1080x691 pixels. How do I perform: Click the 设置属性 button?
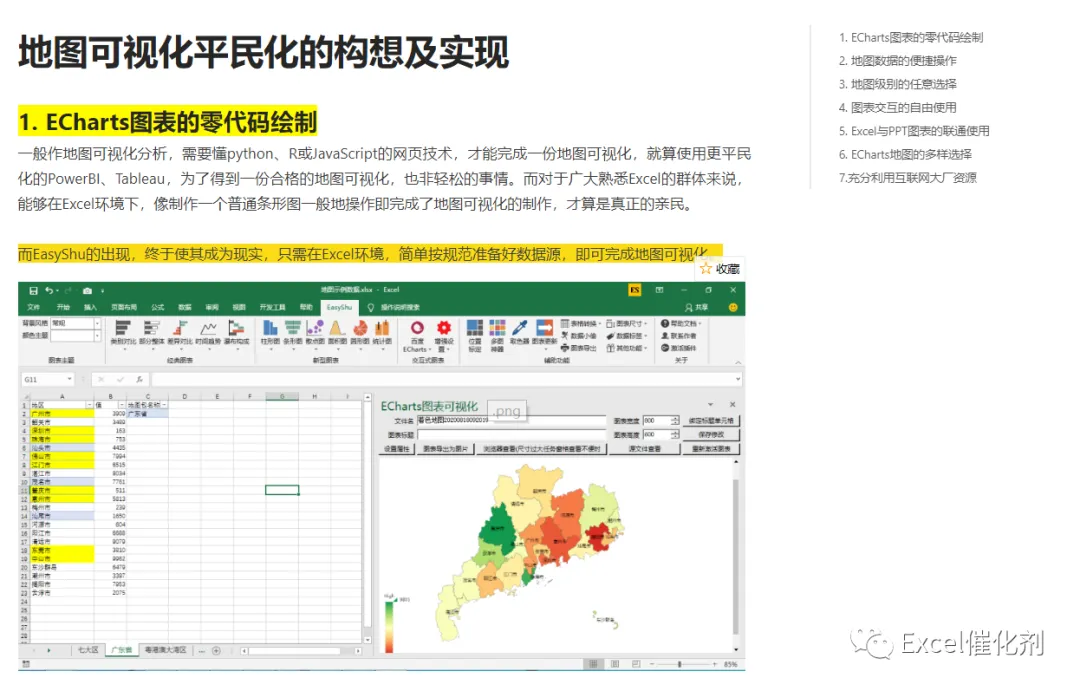[x=397, y=448]
